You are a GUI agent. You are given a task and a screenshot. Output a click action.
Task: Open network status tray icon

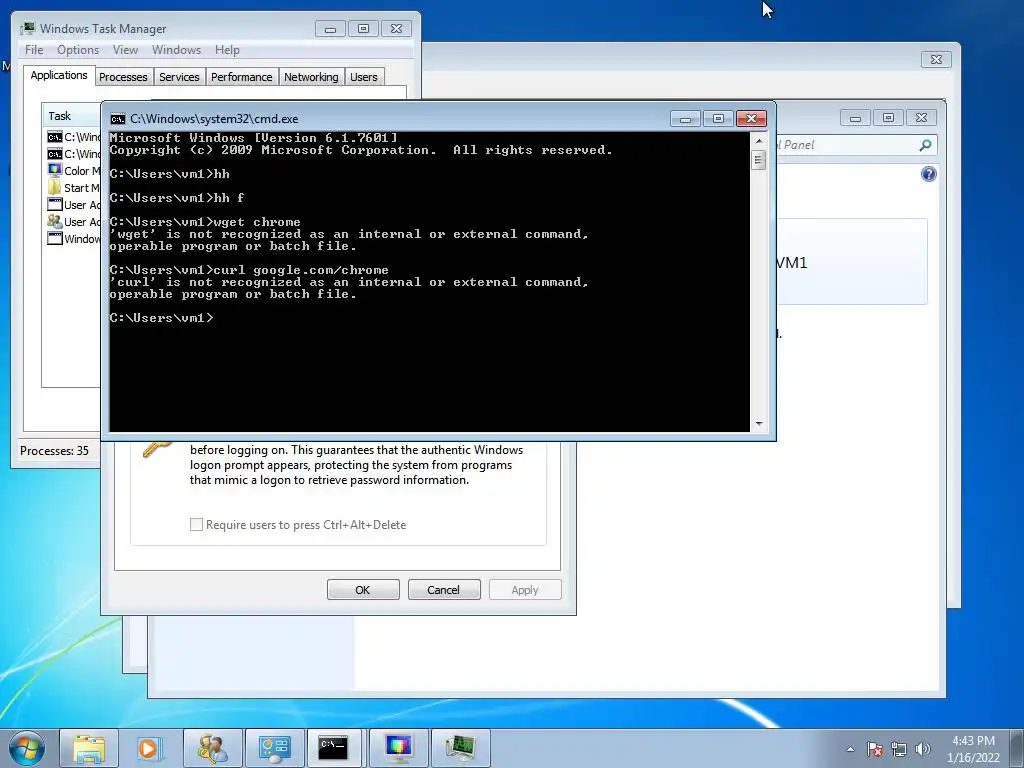coord(899,749)
